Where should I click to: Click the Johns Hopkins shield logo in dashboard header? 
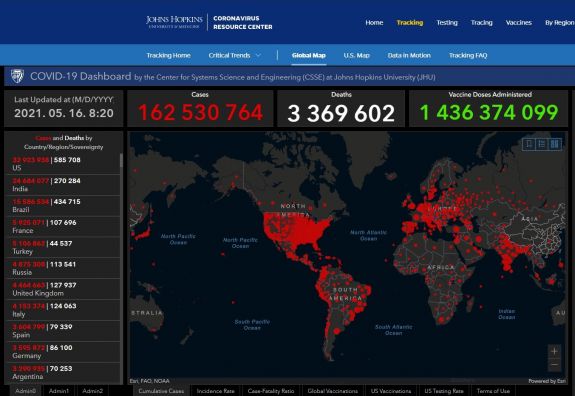[x=17, y=76]
